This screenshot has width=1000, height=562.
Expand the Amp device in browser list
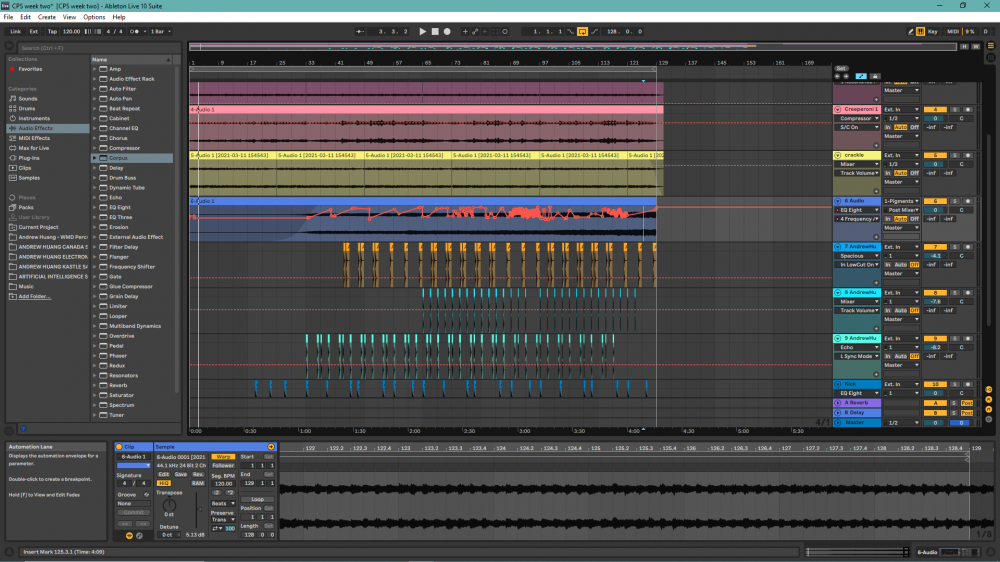(x=96, y=69)
